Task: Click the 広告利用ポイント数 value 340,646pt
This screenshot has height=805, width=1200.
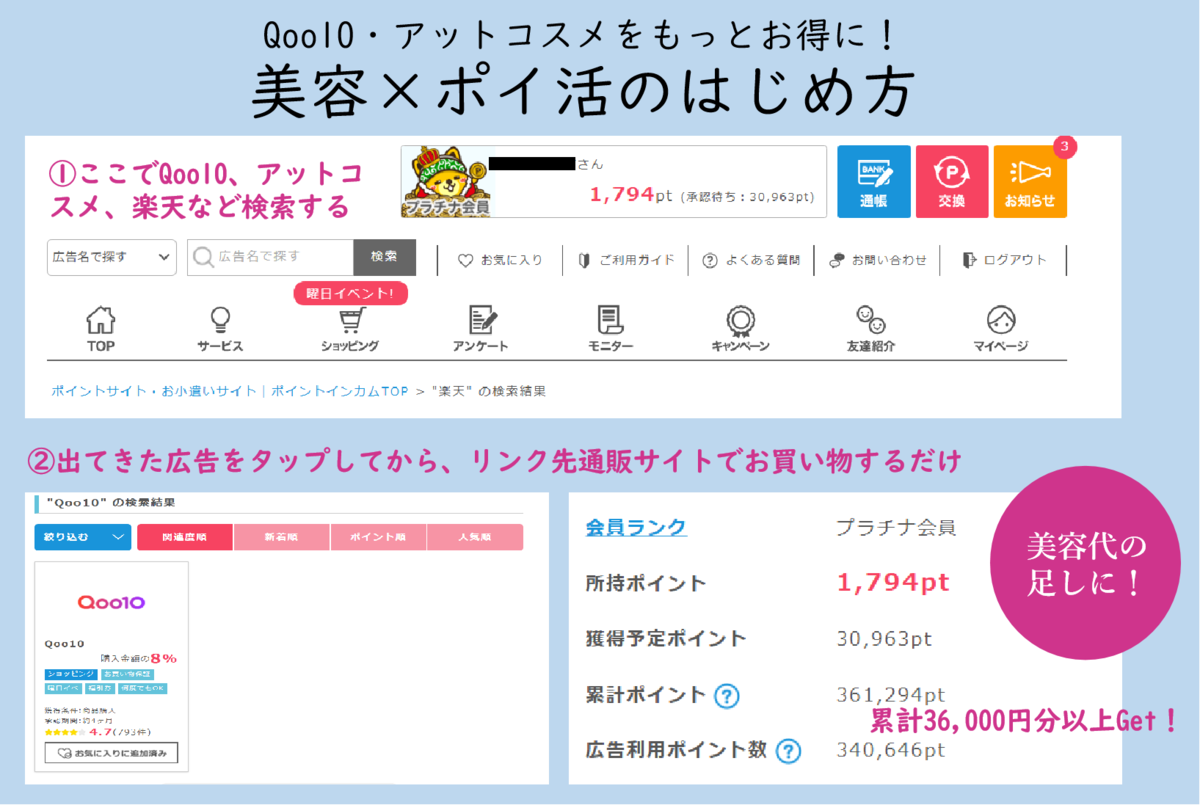Action: (x=891, y=749)
